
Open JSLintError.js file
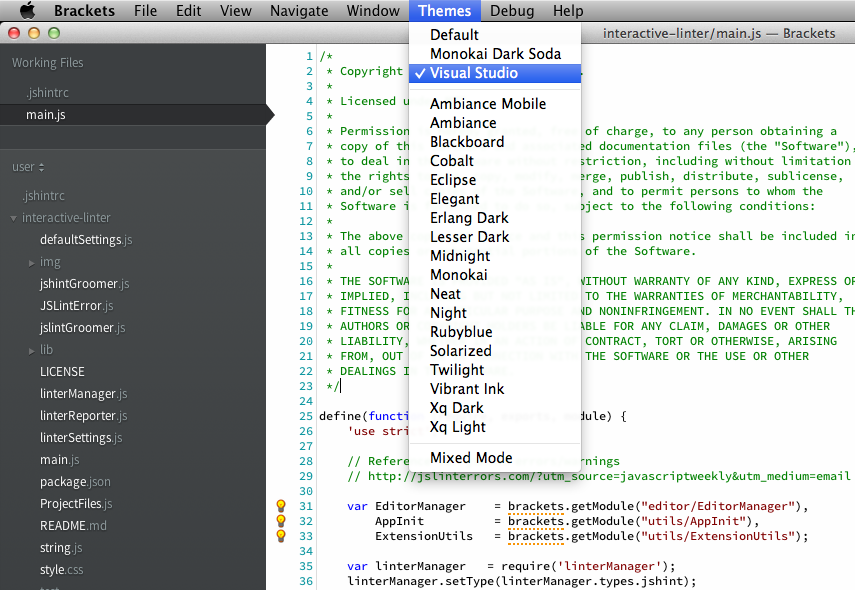pyautogui.click(x=77, y=305)
